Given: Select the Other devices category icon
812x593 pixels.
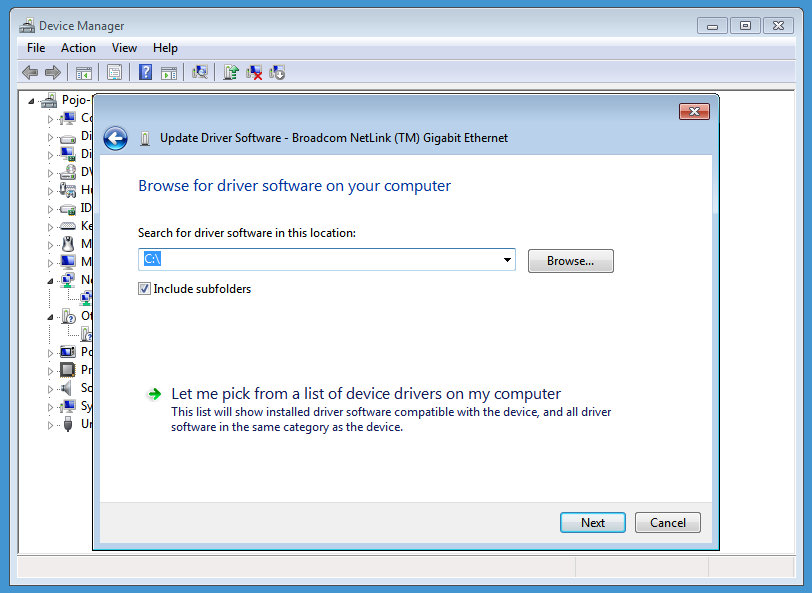Looking at the screenshot, I should point(68,316).
